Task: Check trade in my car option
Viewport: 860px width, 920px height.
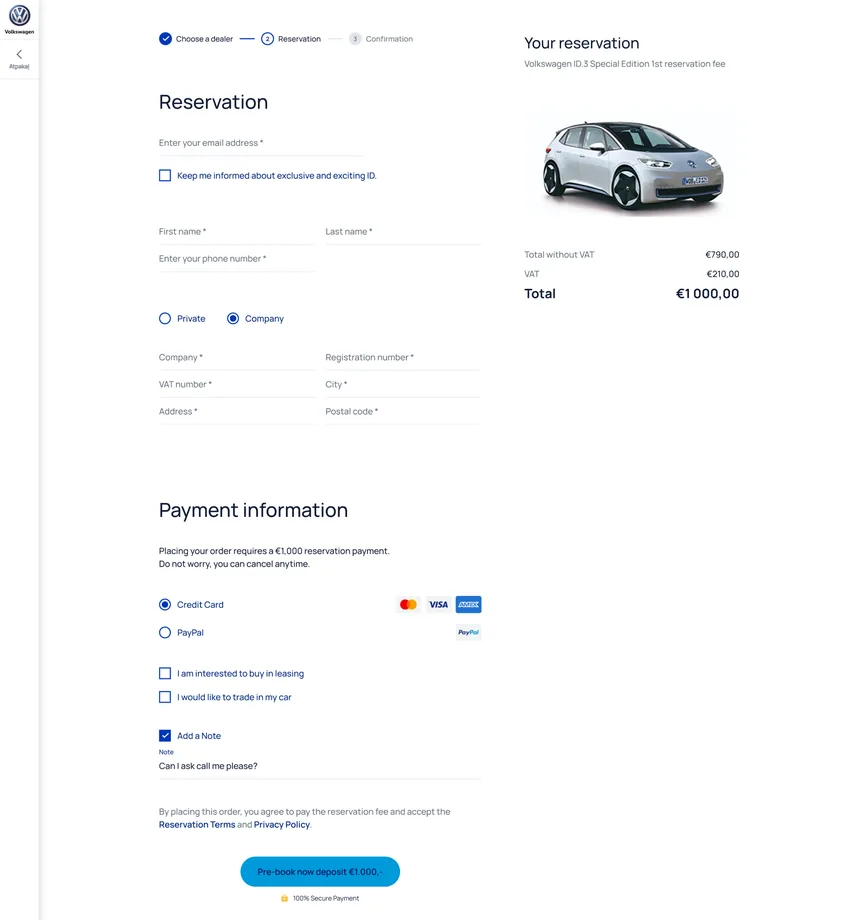Action: click(165, 697)
